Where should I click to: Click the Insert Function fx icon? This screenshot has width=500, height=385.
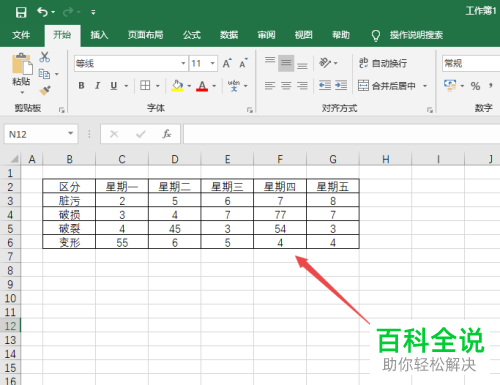(x=167, y=134)
